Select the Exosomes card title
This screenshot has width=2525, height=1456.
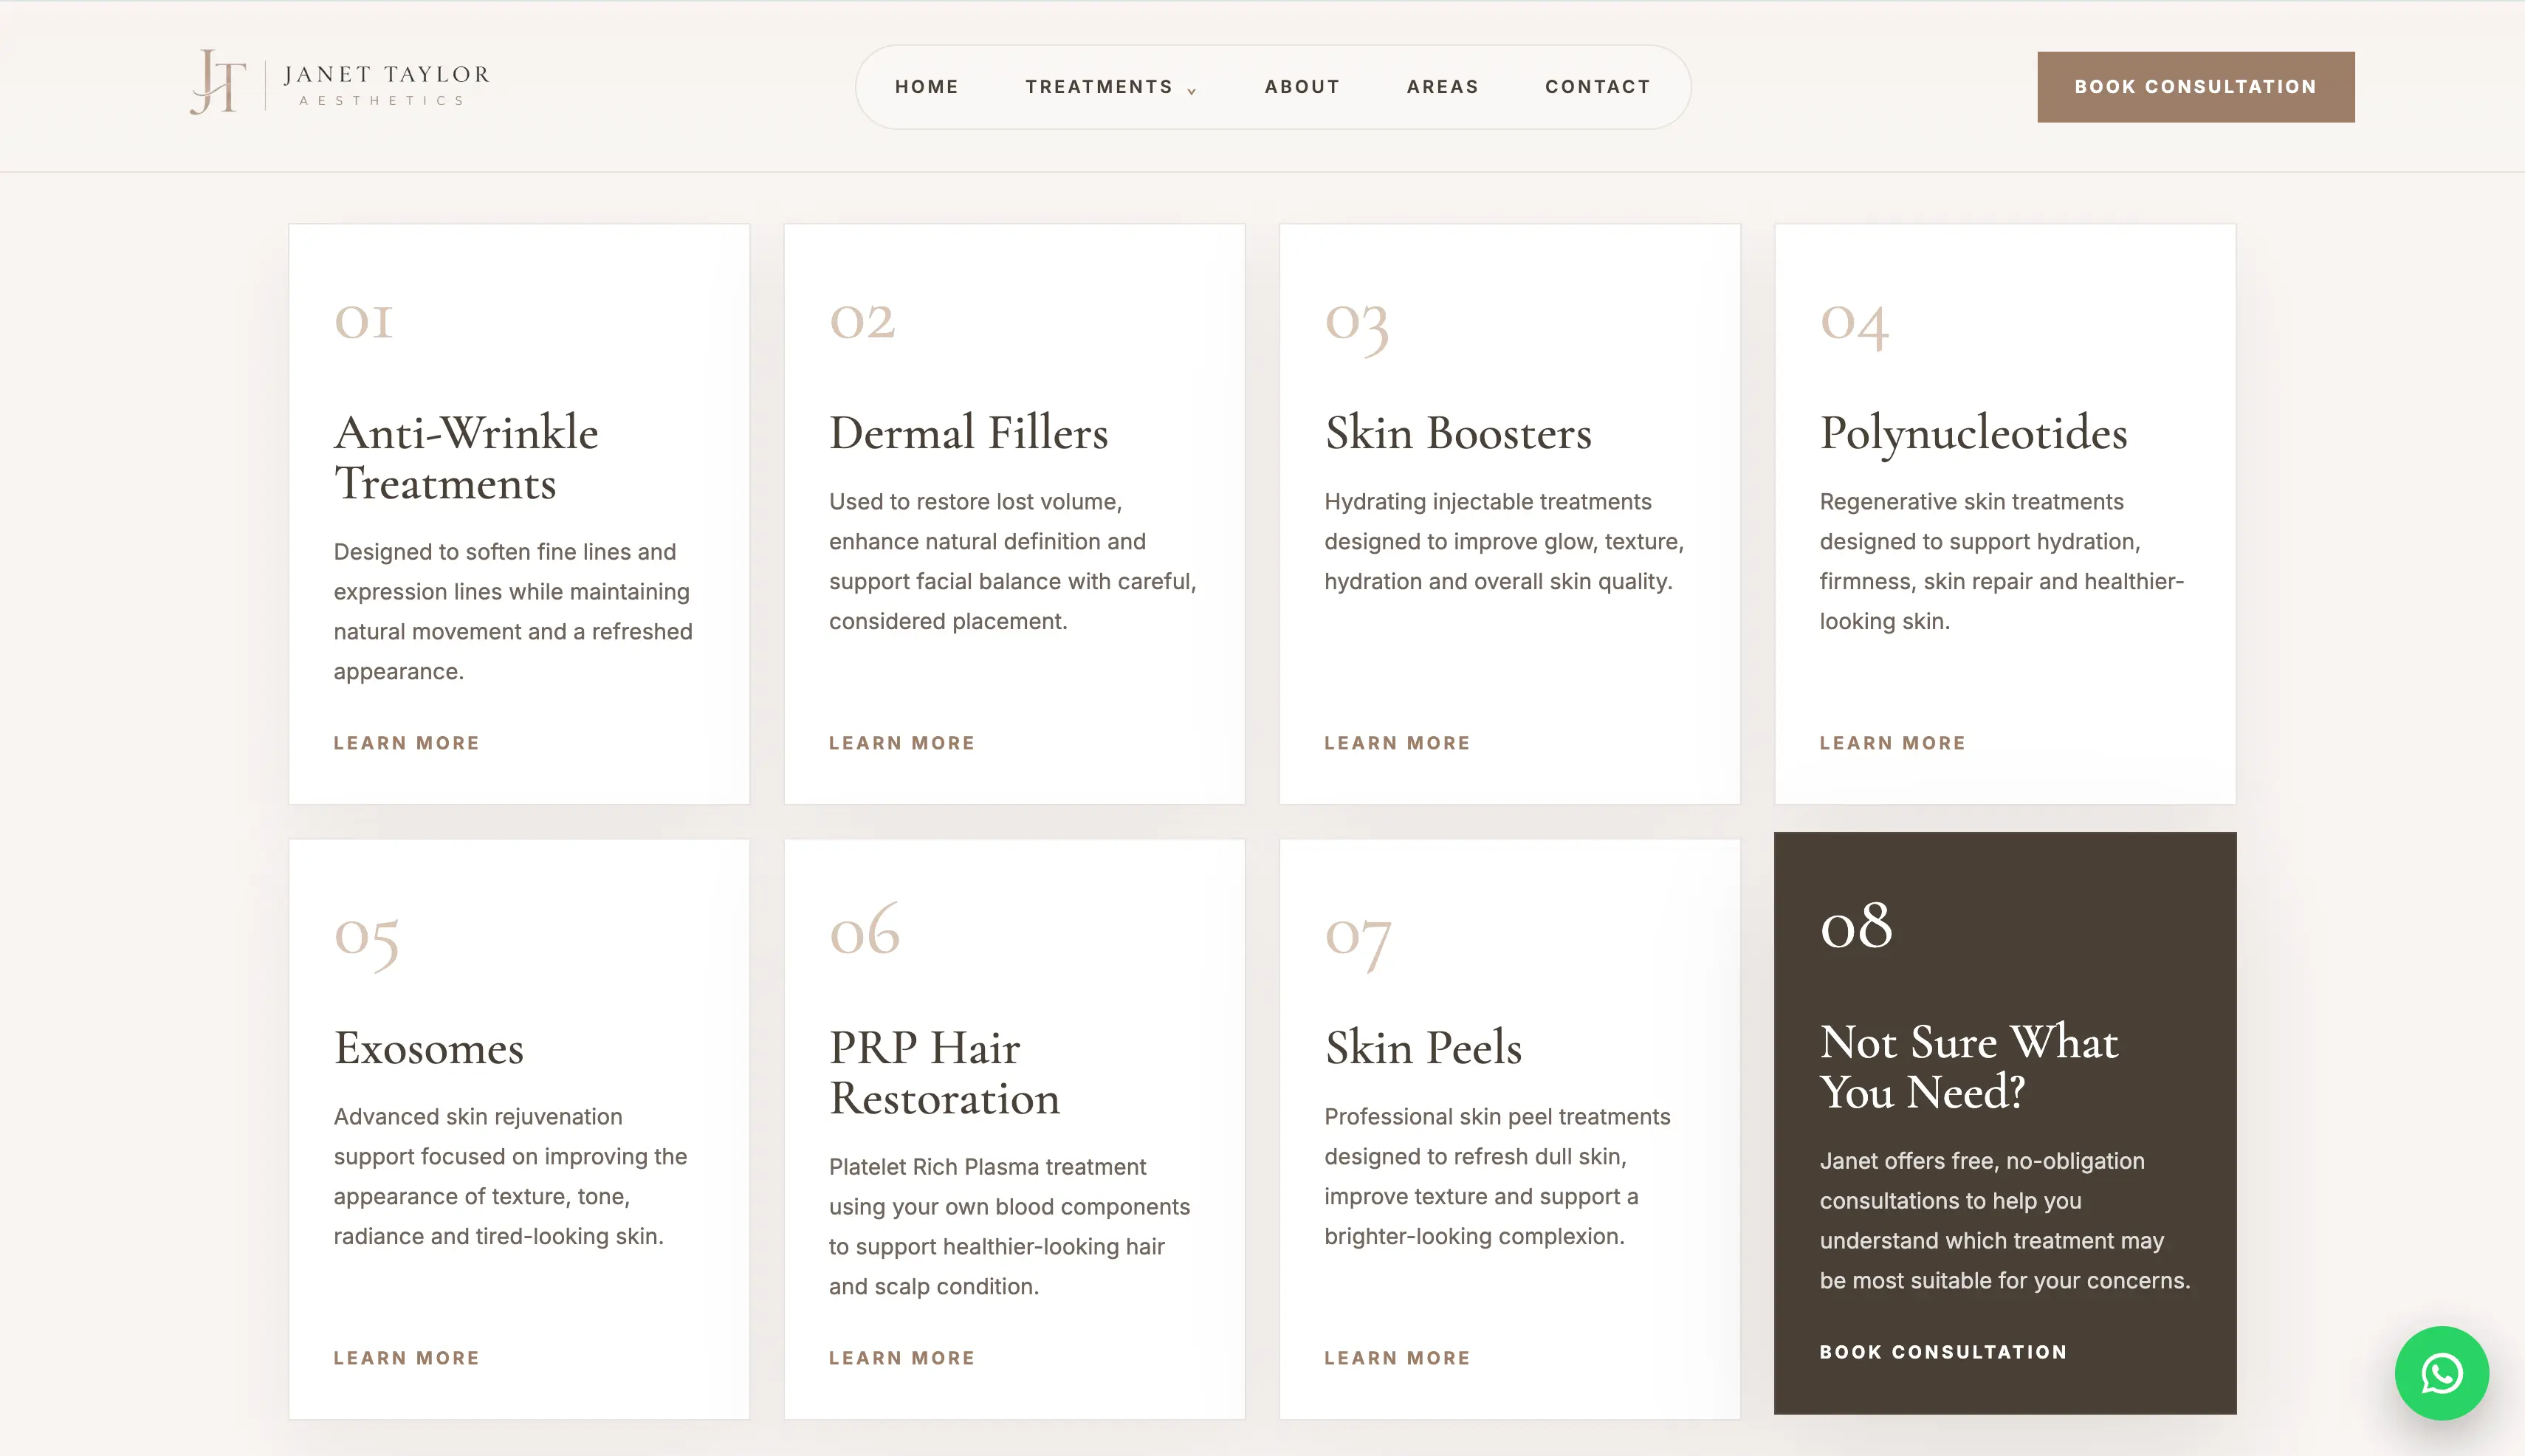pyautogui.click(x=428, y=1048)
